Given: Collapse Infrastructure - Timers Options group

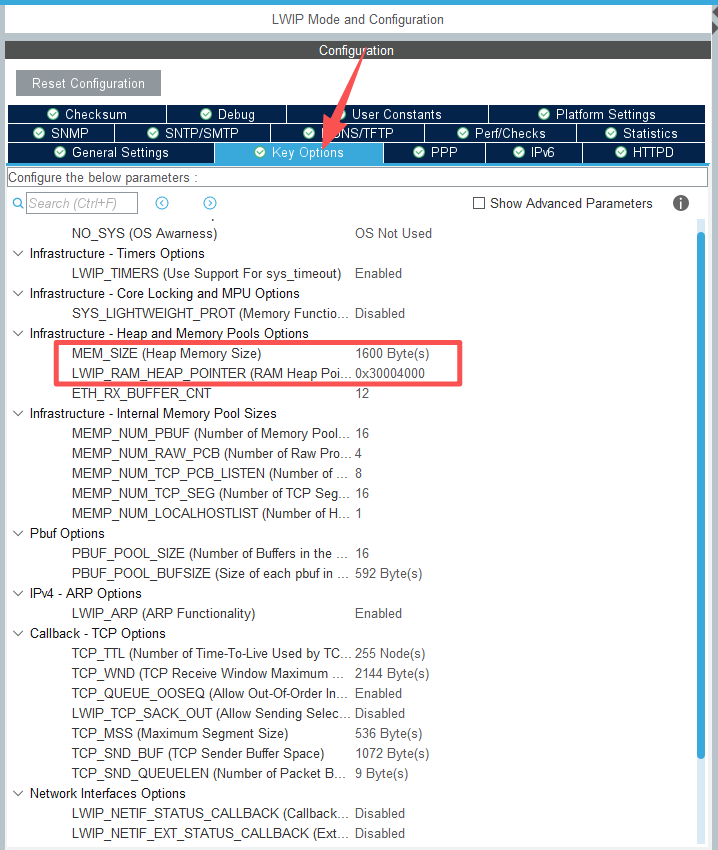Looking at the screenshot, I should click(18, 253).
